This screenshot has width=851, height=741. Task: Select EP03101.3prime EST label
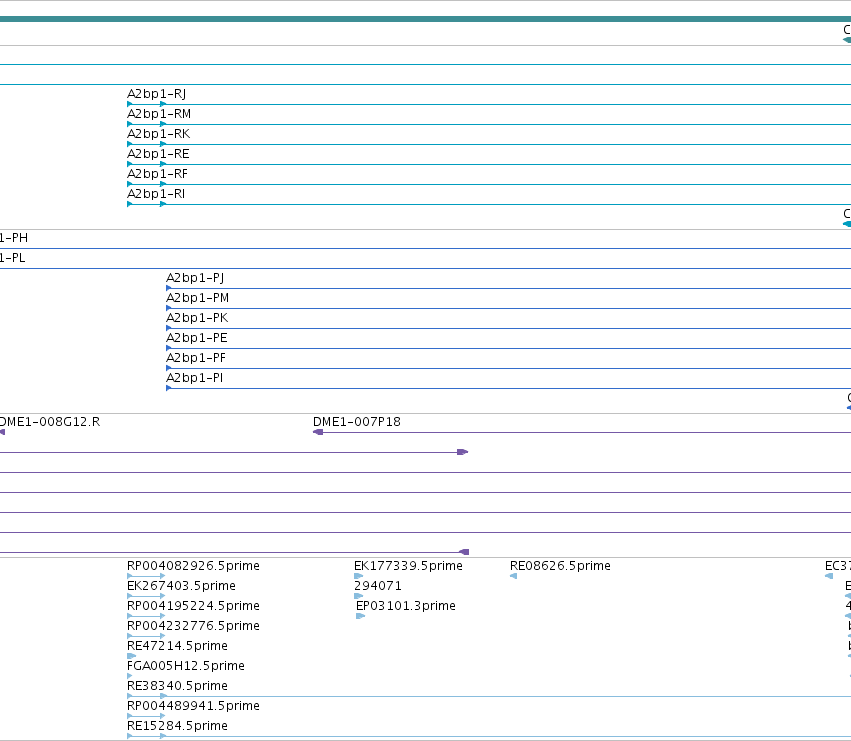coord(406,606)
